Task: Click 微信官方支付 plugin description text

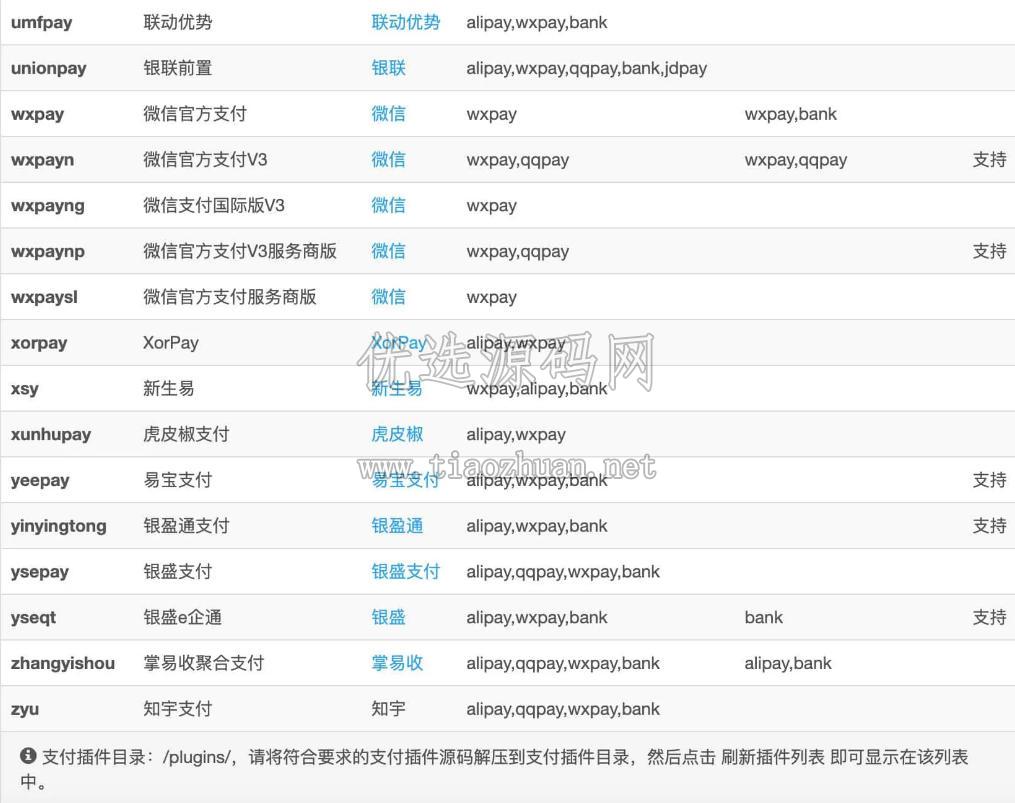Action: (x=195, y=114)
